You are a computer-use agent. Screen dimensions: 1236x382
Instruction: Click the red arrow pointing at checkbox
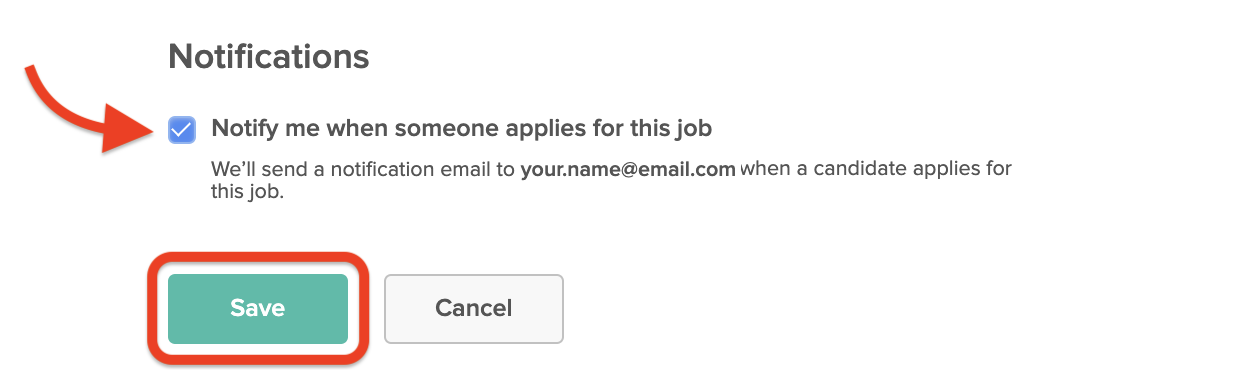tap(87, 108)
